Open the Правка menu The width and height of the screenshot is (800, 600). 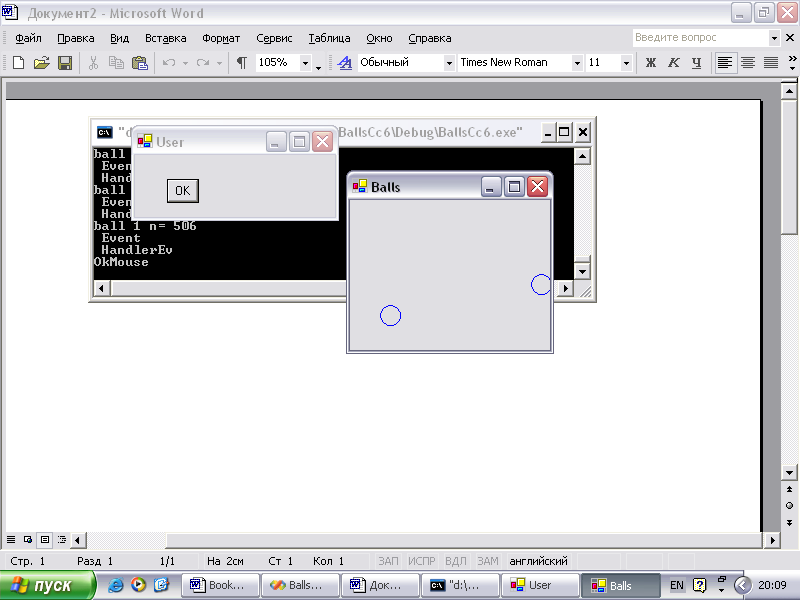(x=76, y=38)
